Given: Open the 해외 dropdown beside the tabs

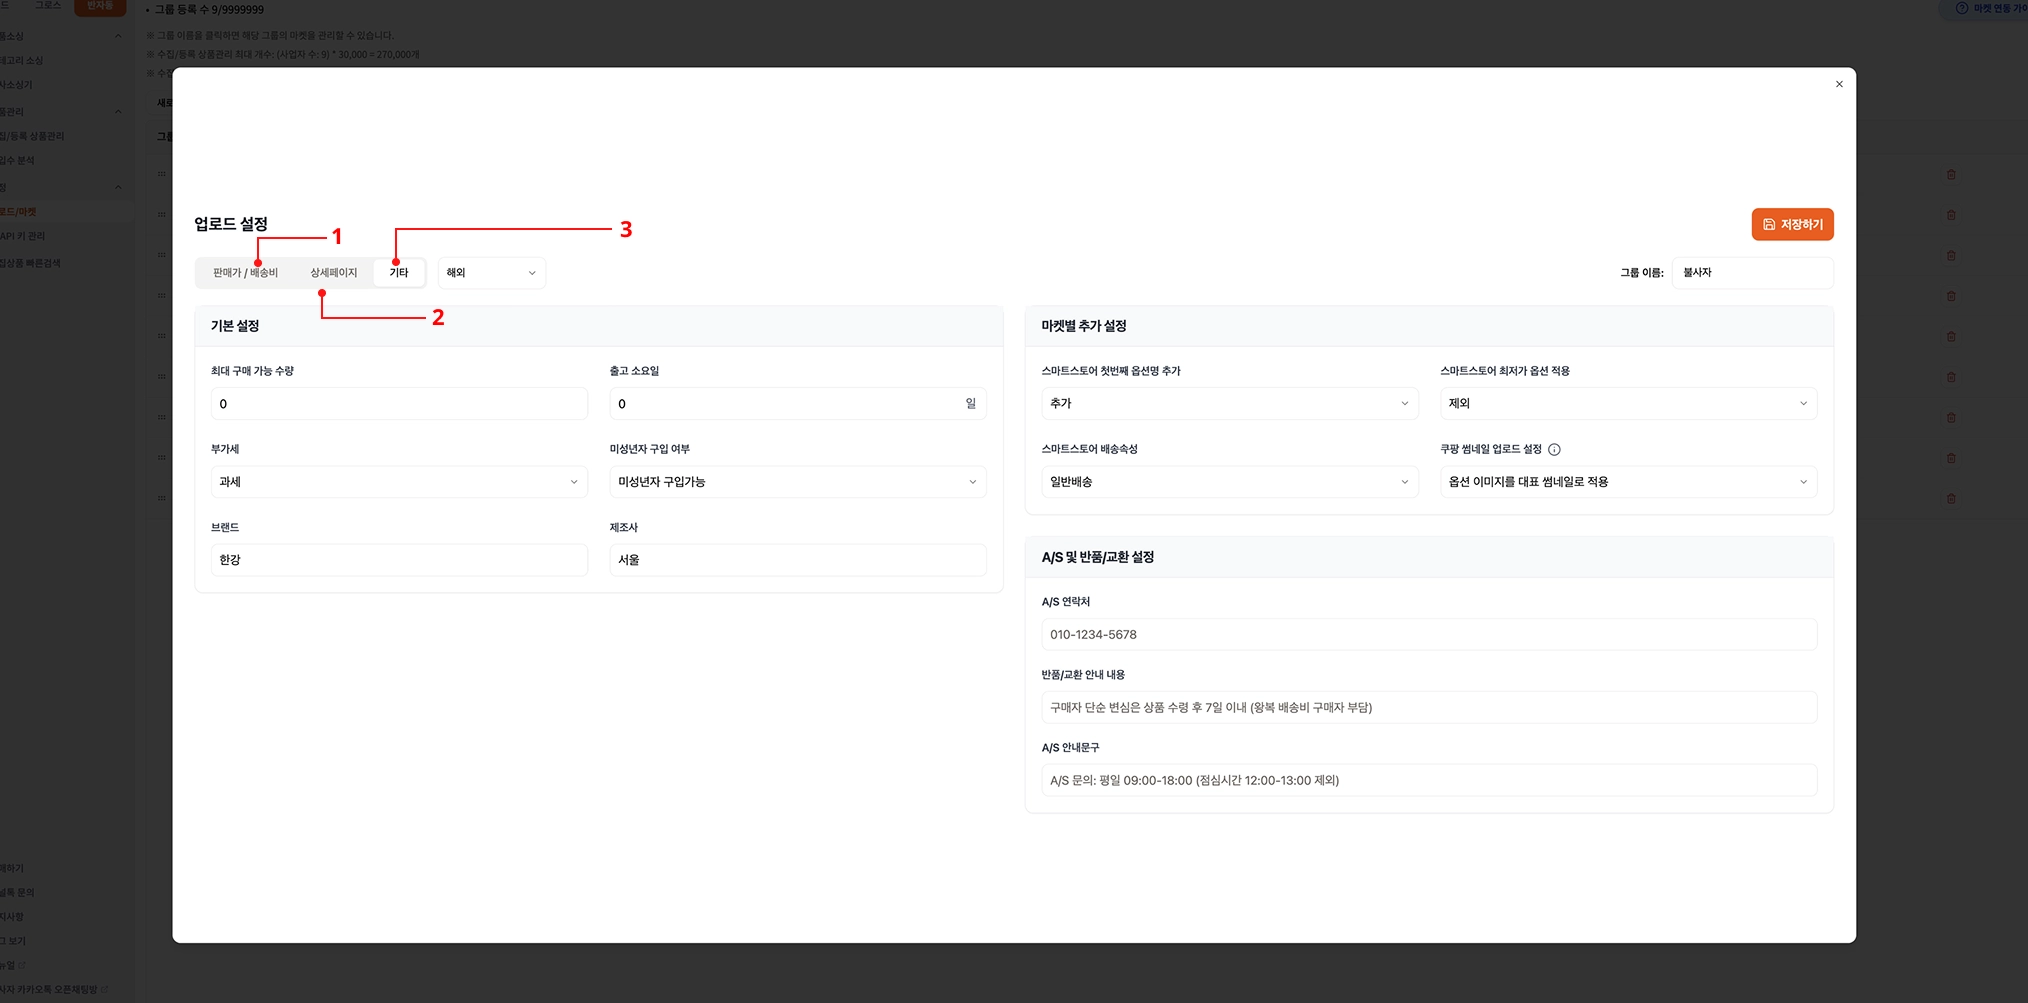Looking at the screenshot, I should point(491,273).
